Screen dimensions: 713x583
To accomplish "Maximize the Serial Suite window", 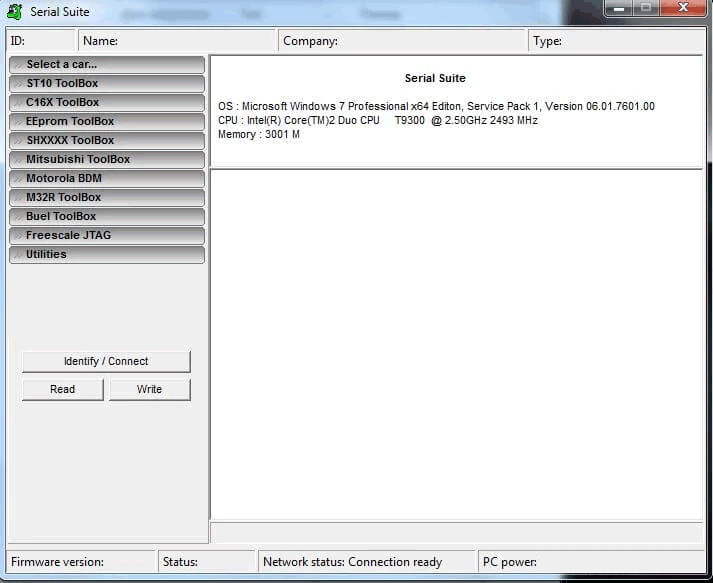I will pyautogui.click(x=646, y=8).
